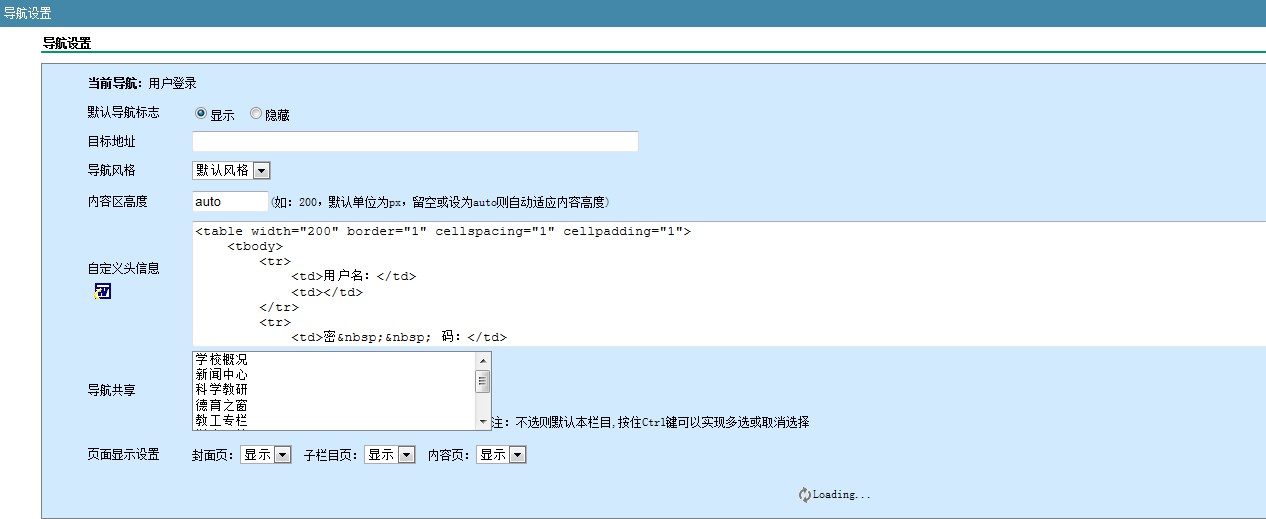Select 教工专栏 in the 导航共享 list
Screen dimensions: 1266x519
click(221, 420)
